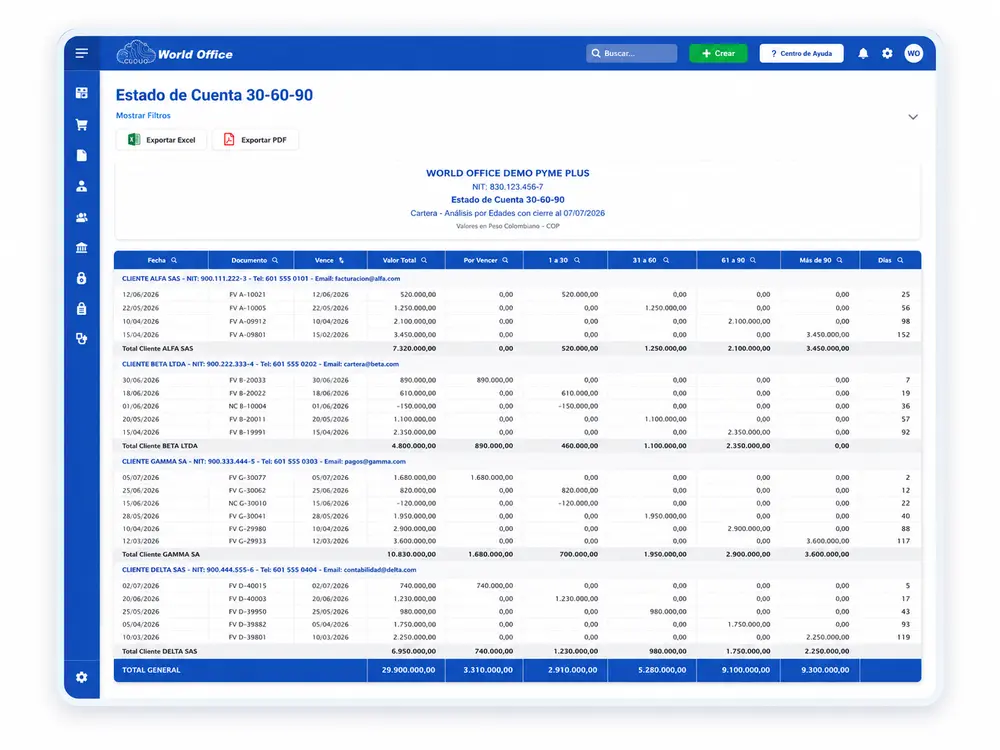This screenshot has width=1000, height=750.
Task: Click total value 29.900.000,00
Action: click(408, 670)
